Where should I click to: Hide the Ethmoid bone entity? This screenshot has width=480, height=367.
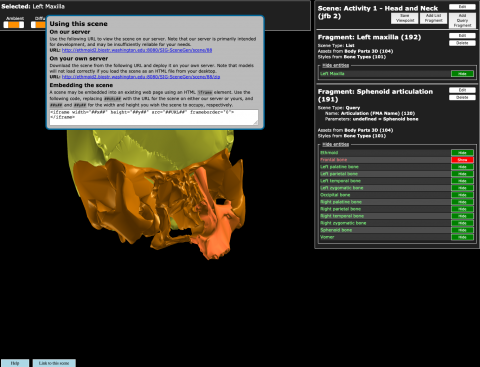point(462,153)
